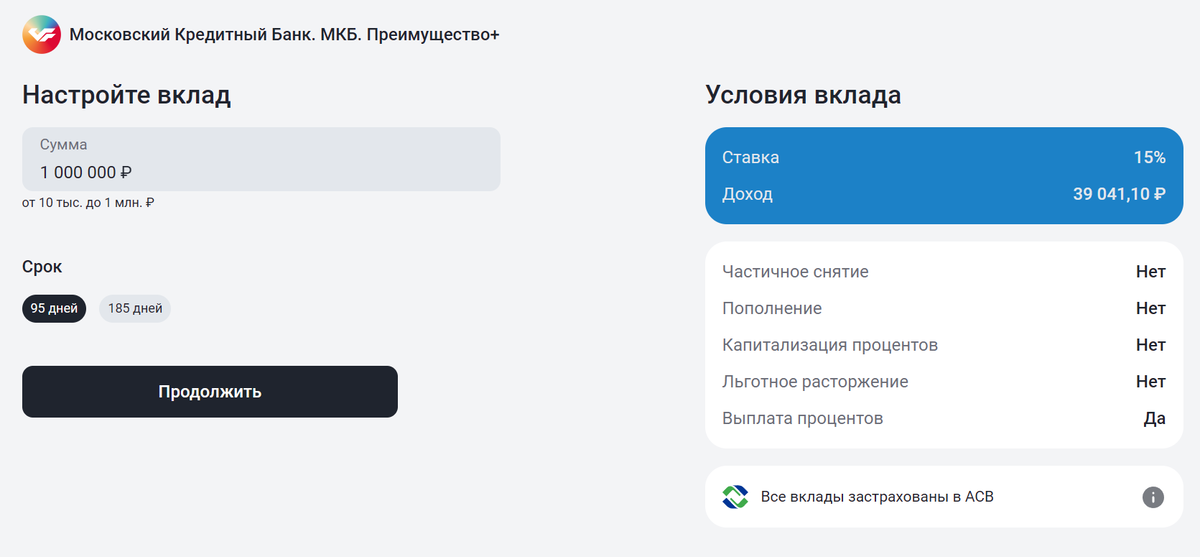This screenshot has height=557, width=1200.
Task: Click the Московский Кредитный Банк logo icon
Action: click(41, 35)
